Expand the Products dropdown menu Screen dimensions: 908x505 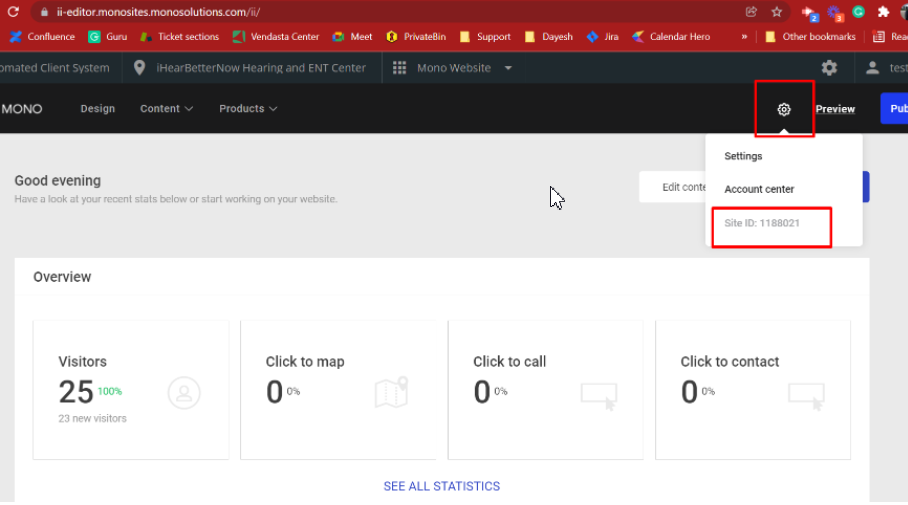click(248, 109)
